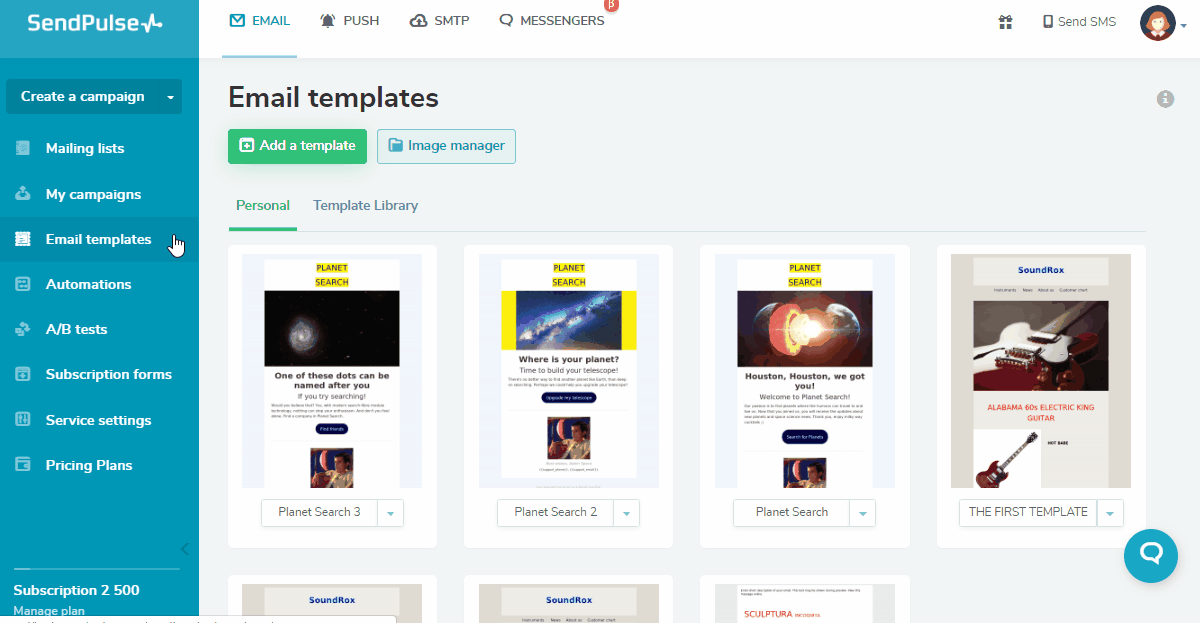The height and width of the screenshot is (623, 1200).
Task: Expand THE FIRST TEMPLATE options menu
Action: (x=1110, y=512)
